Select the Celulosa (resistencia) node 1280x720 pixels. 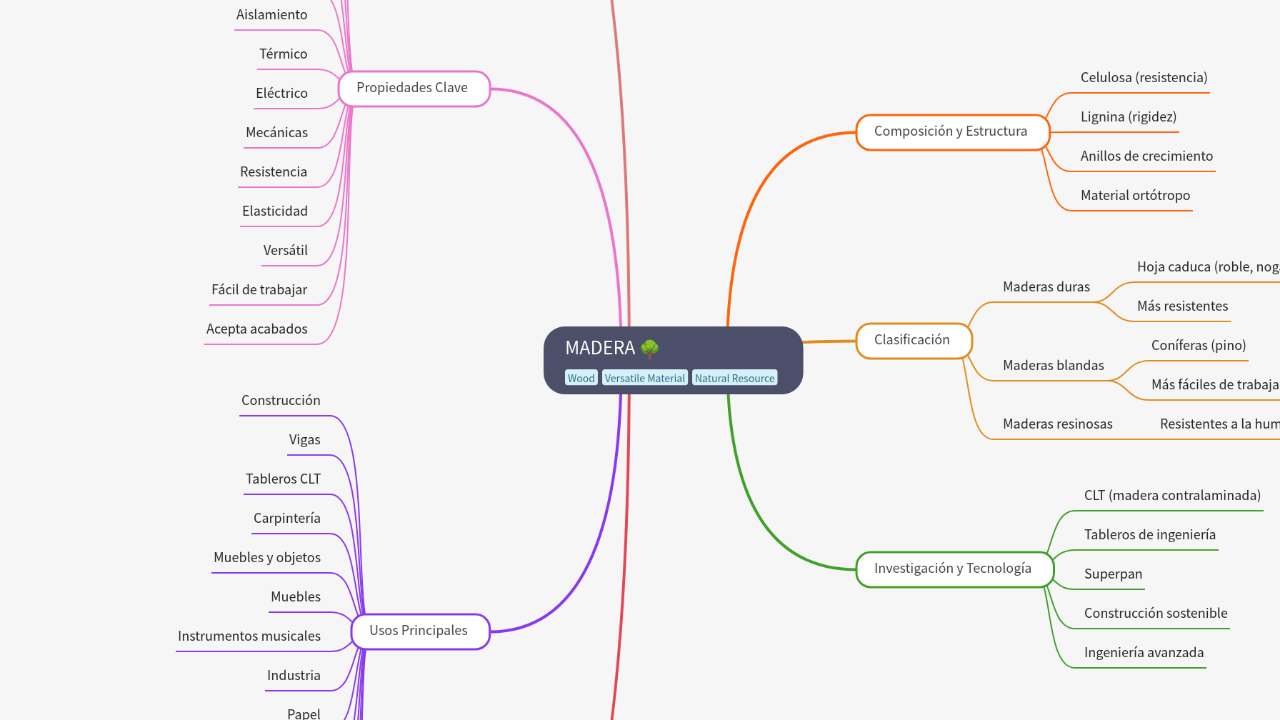click(1143, 77)
